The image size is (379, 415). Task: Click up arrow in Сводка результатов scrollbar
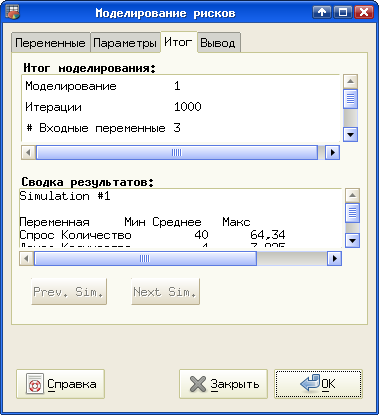(x=352, y=196)
